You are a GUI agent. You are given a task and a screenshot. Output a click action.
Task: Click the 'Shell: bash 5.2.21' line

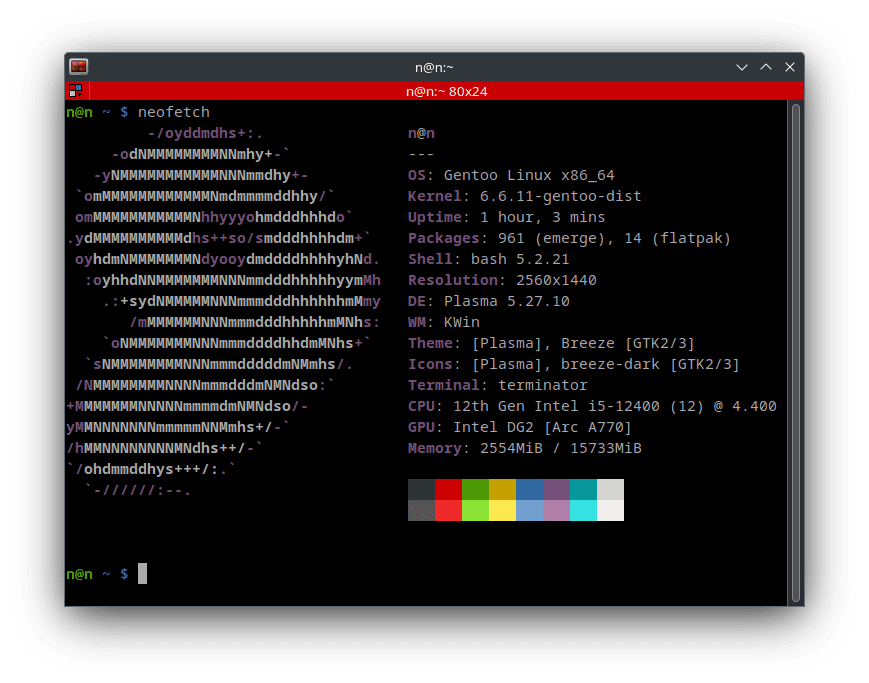pyautogui.click(x=488, y=259)
